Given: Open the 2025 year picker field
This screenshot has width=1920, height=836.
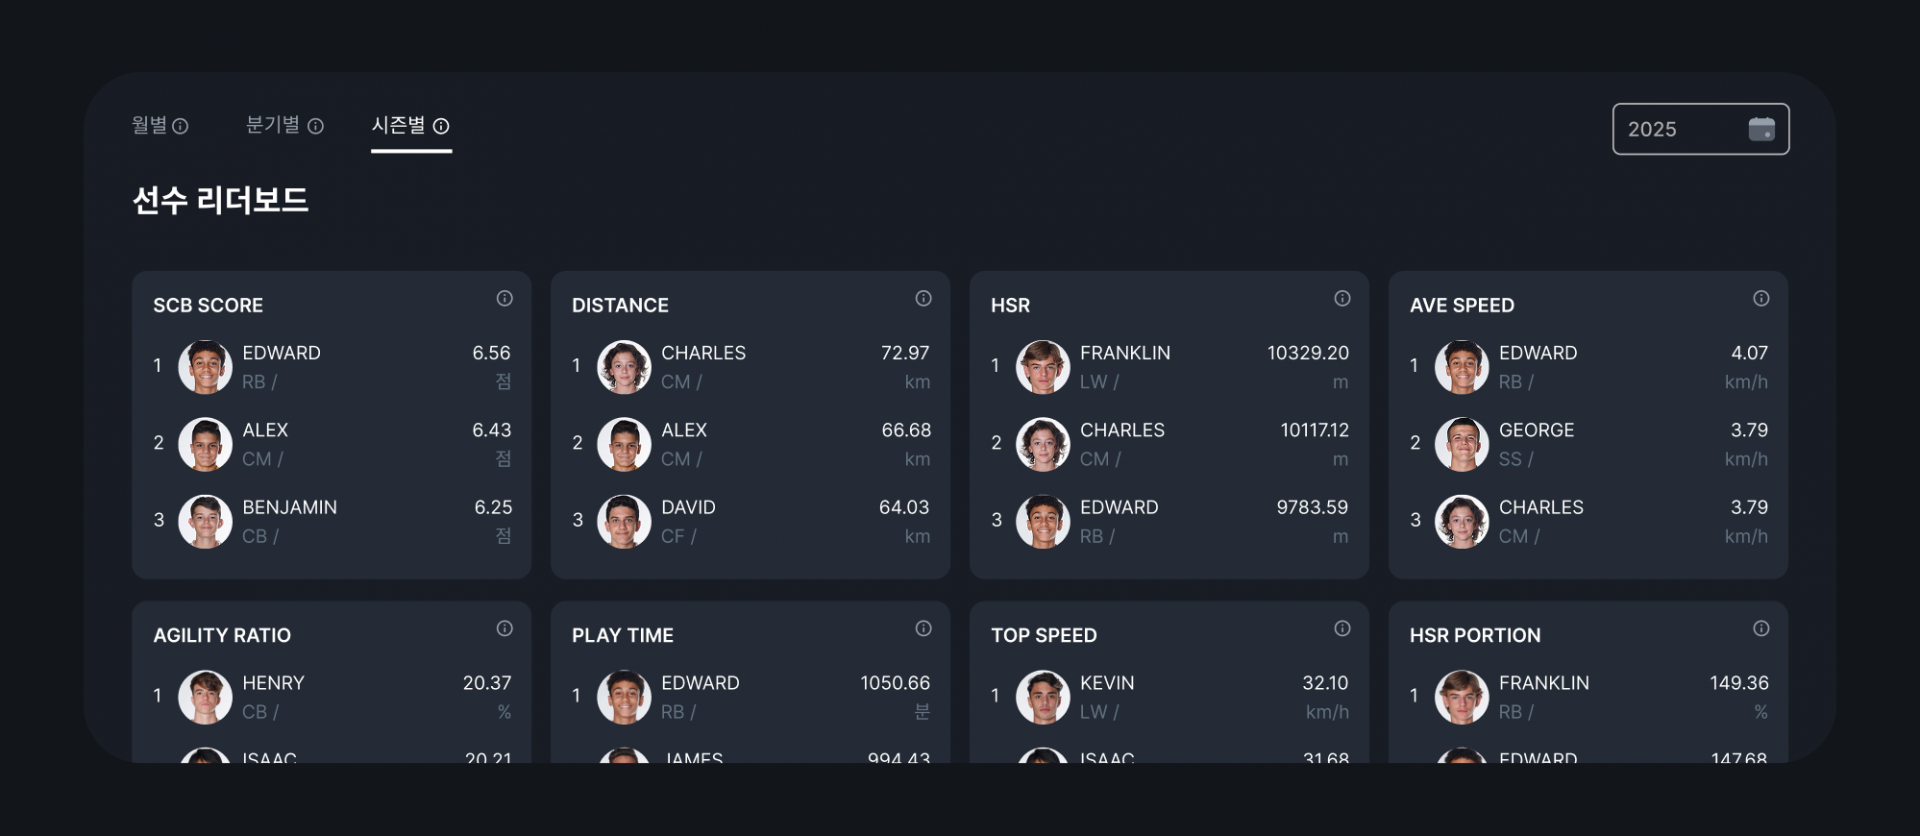Looking at the screenshot, I should point(1700,129).
